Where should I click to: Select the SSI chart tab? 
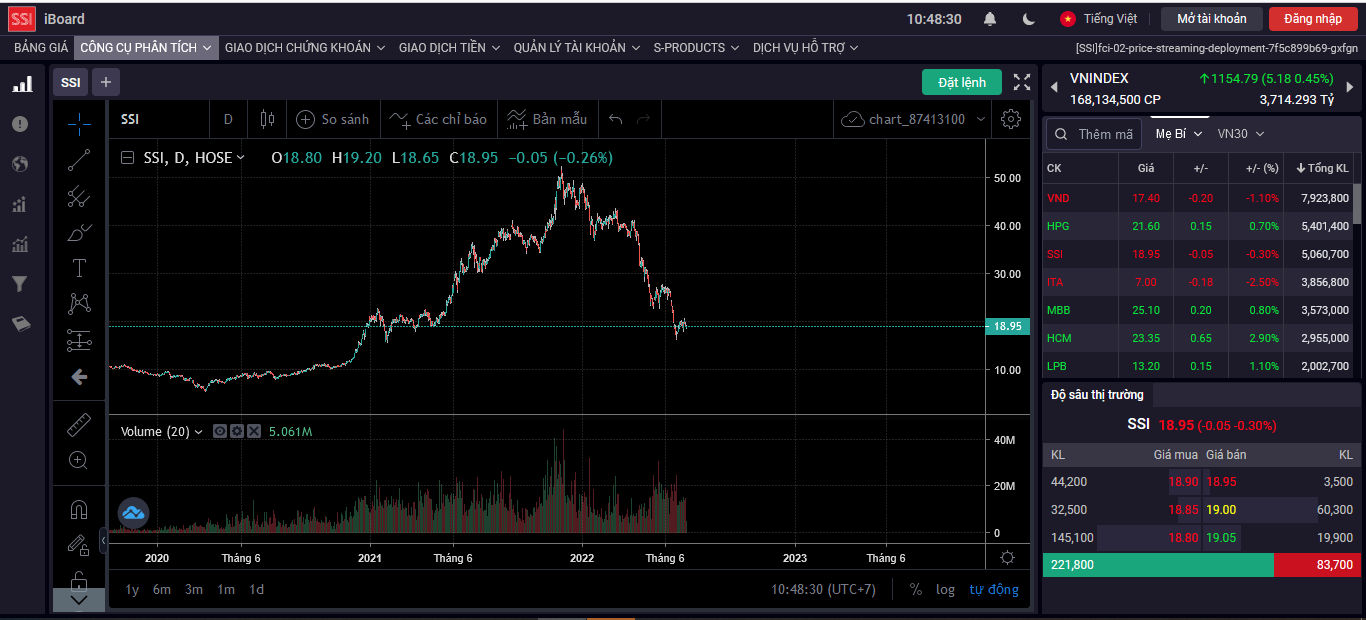point(70,82)
